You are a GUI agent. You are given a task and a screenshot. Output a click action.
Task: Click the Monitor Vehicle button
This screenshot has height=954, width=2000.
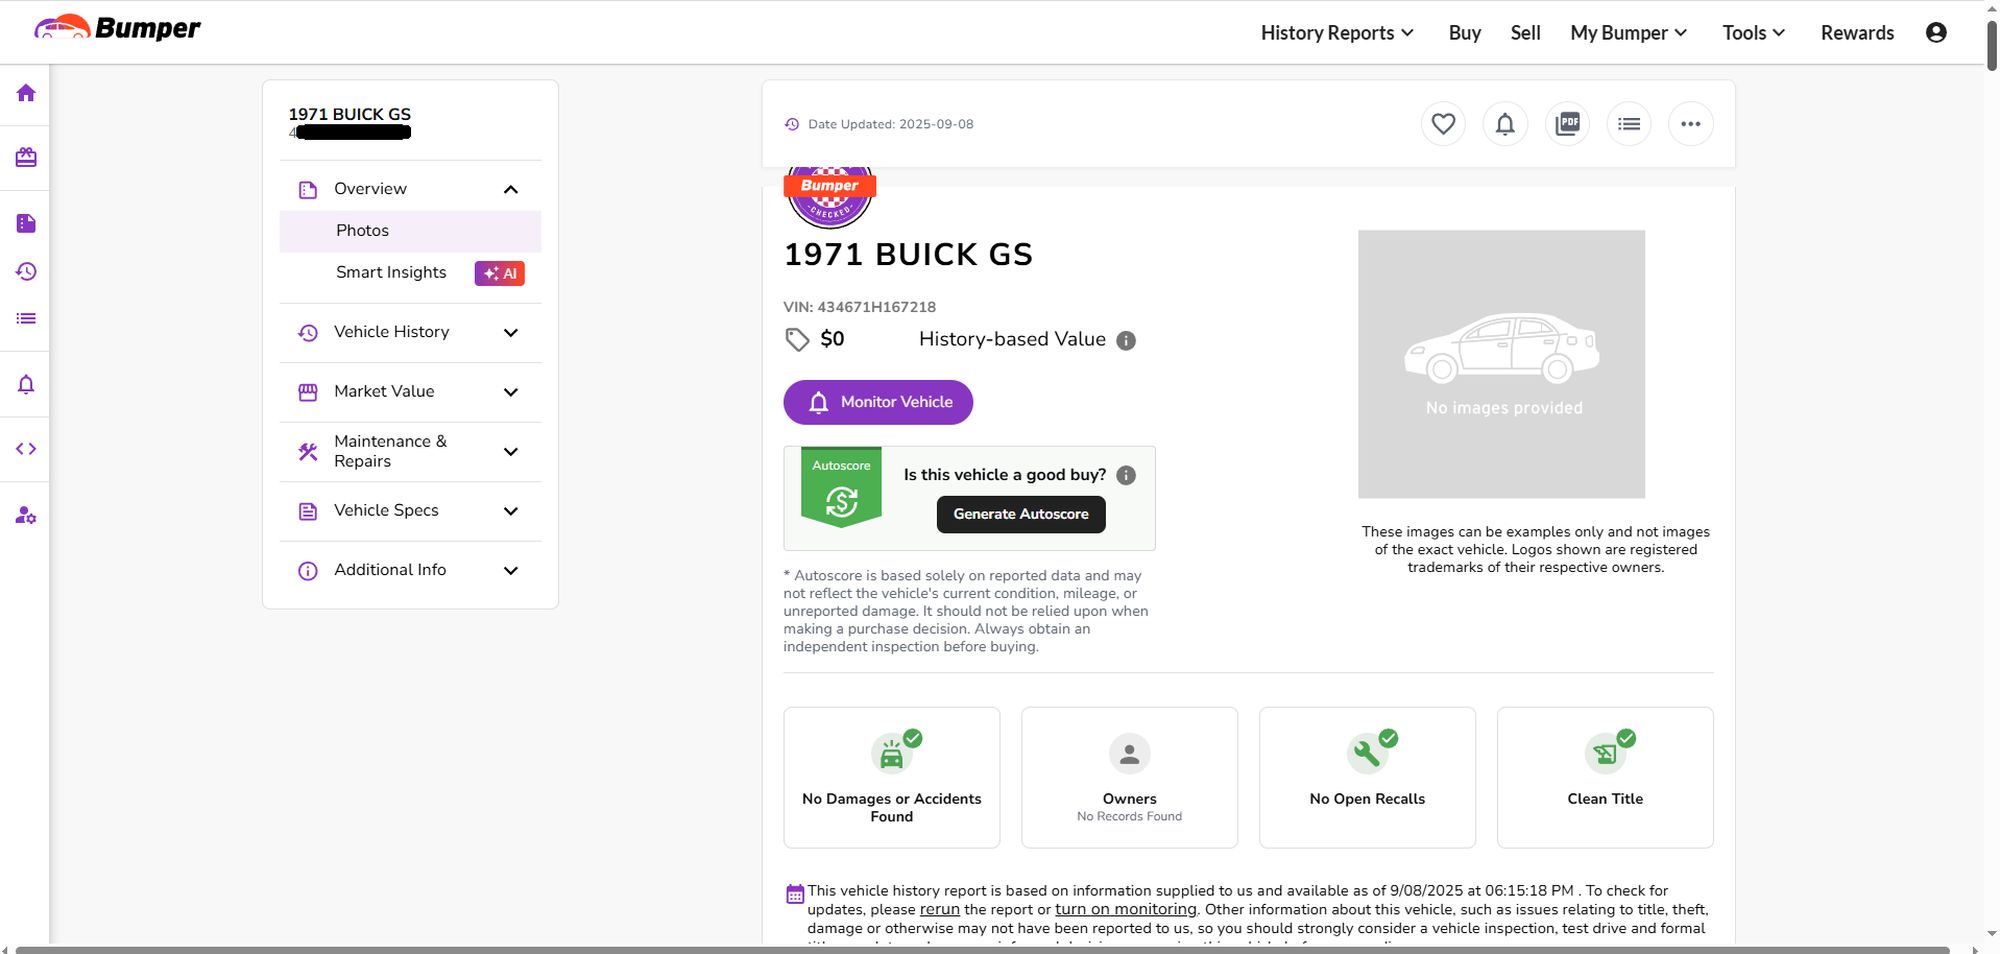[x=878, y=402]
